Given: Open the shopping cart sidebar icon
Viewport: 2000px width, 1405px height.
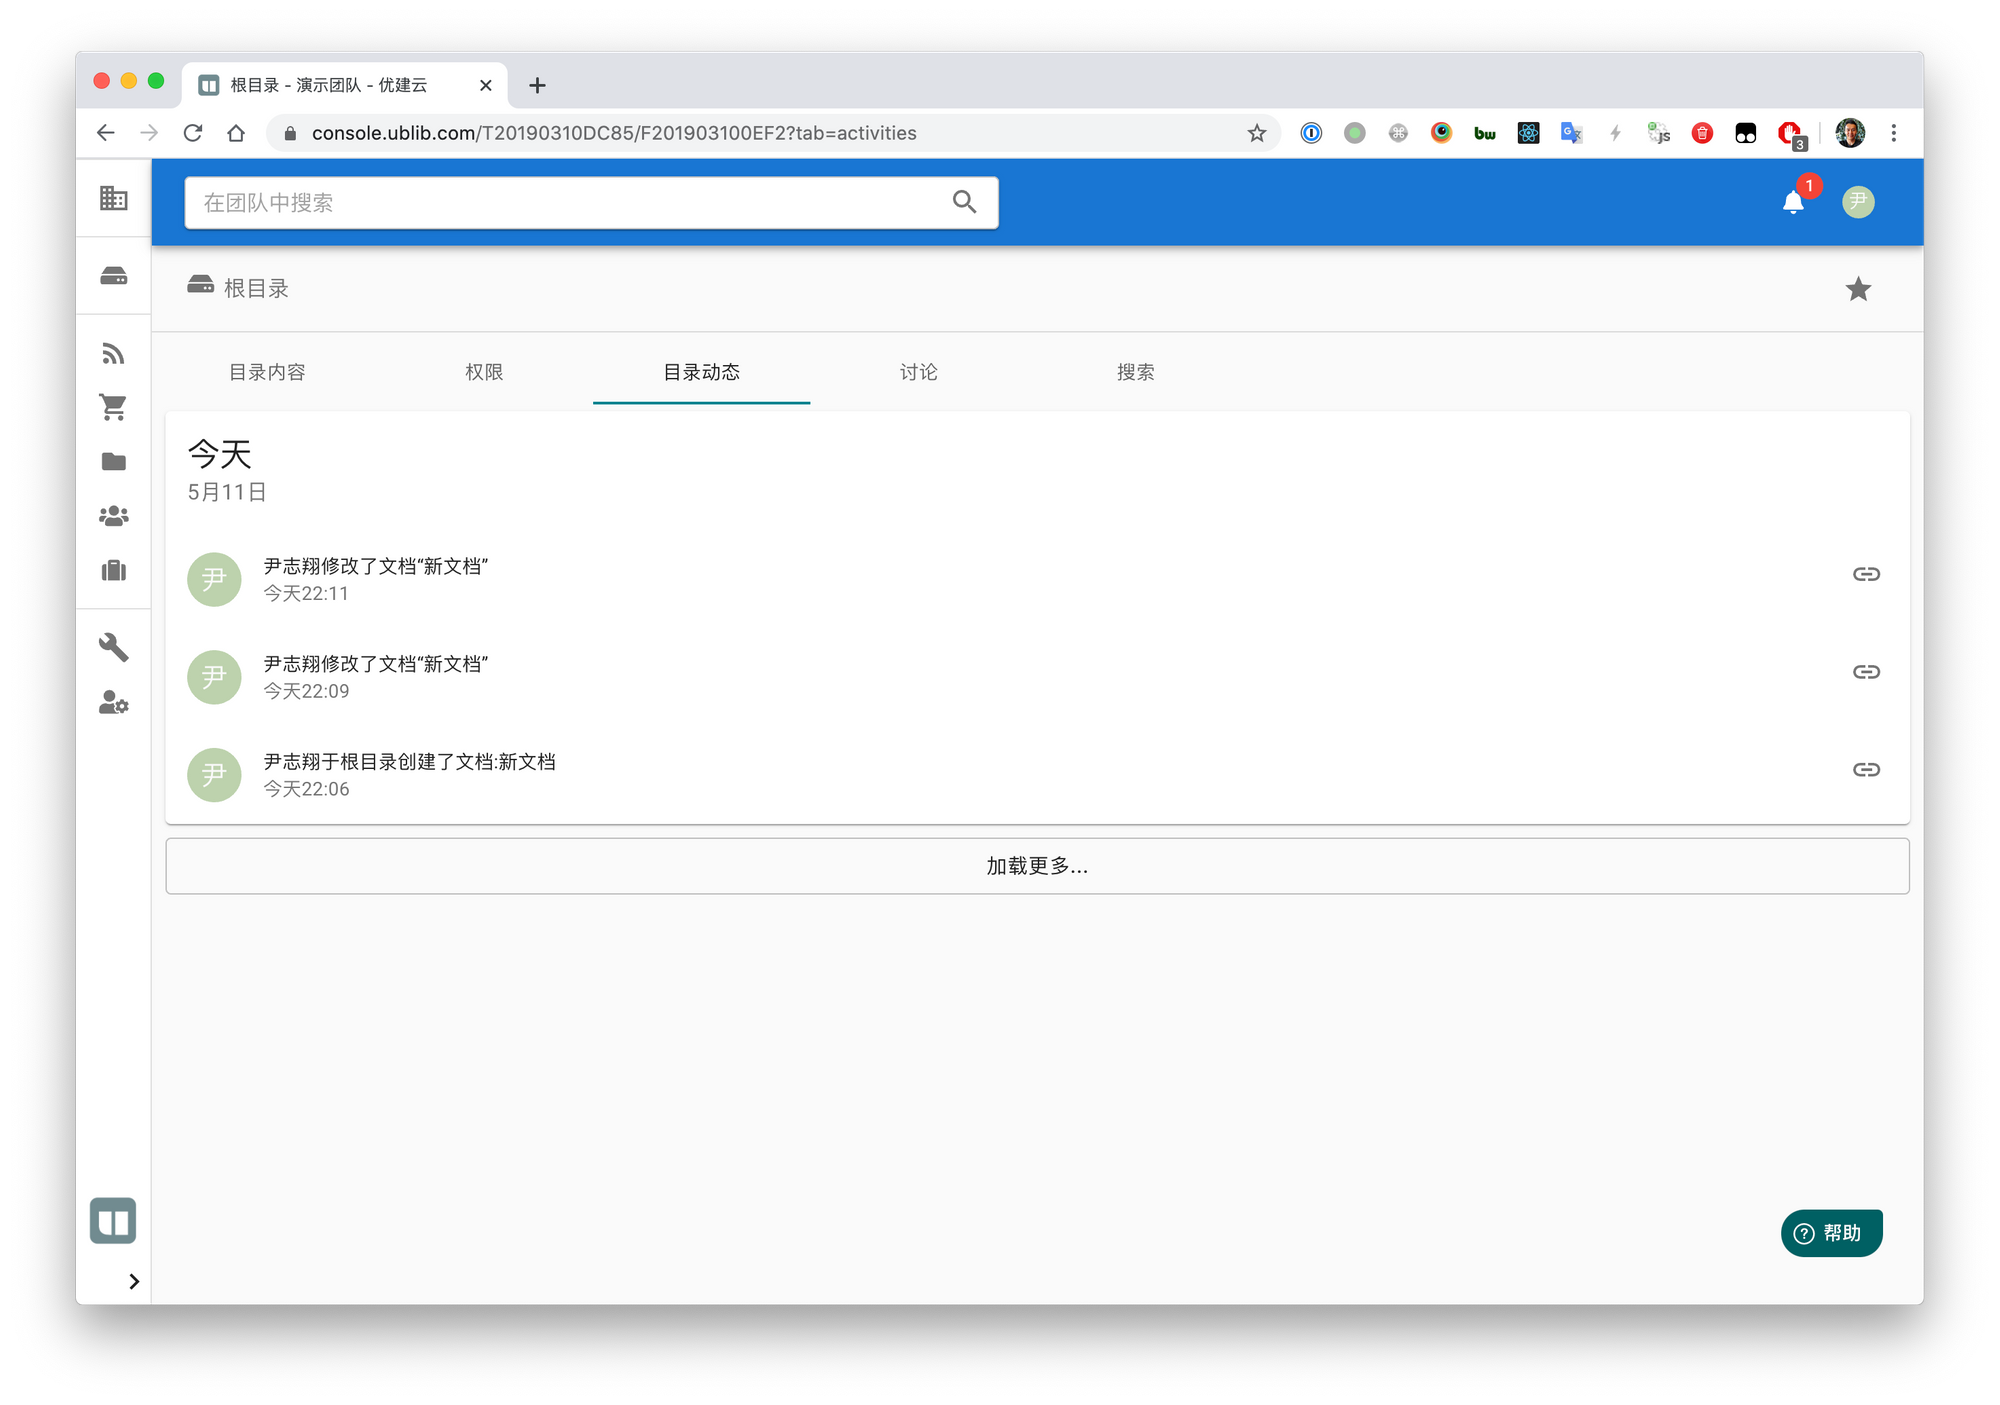Looking at the screenshot, I should [113, 407].
